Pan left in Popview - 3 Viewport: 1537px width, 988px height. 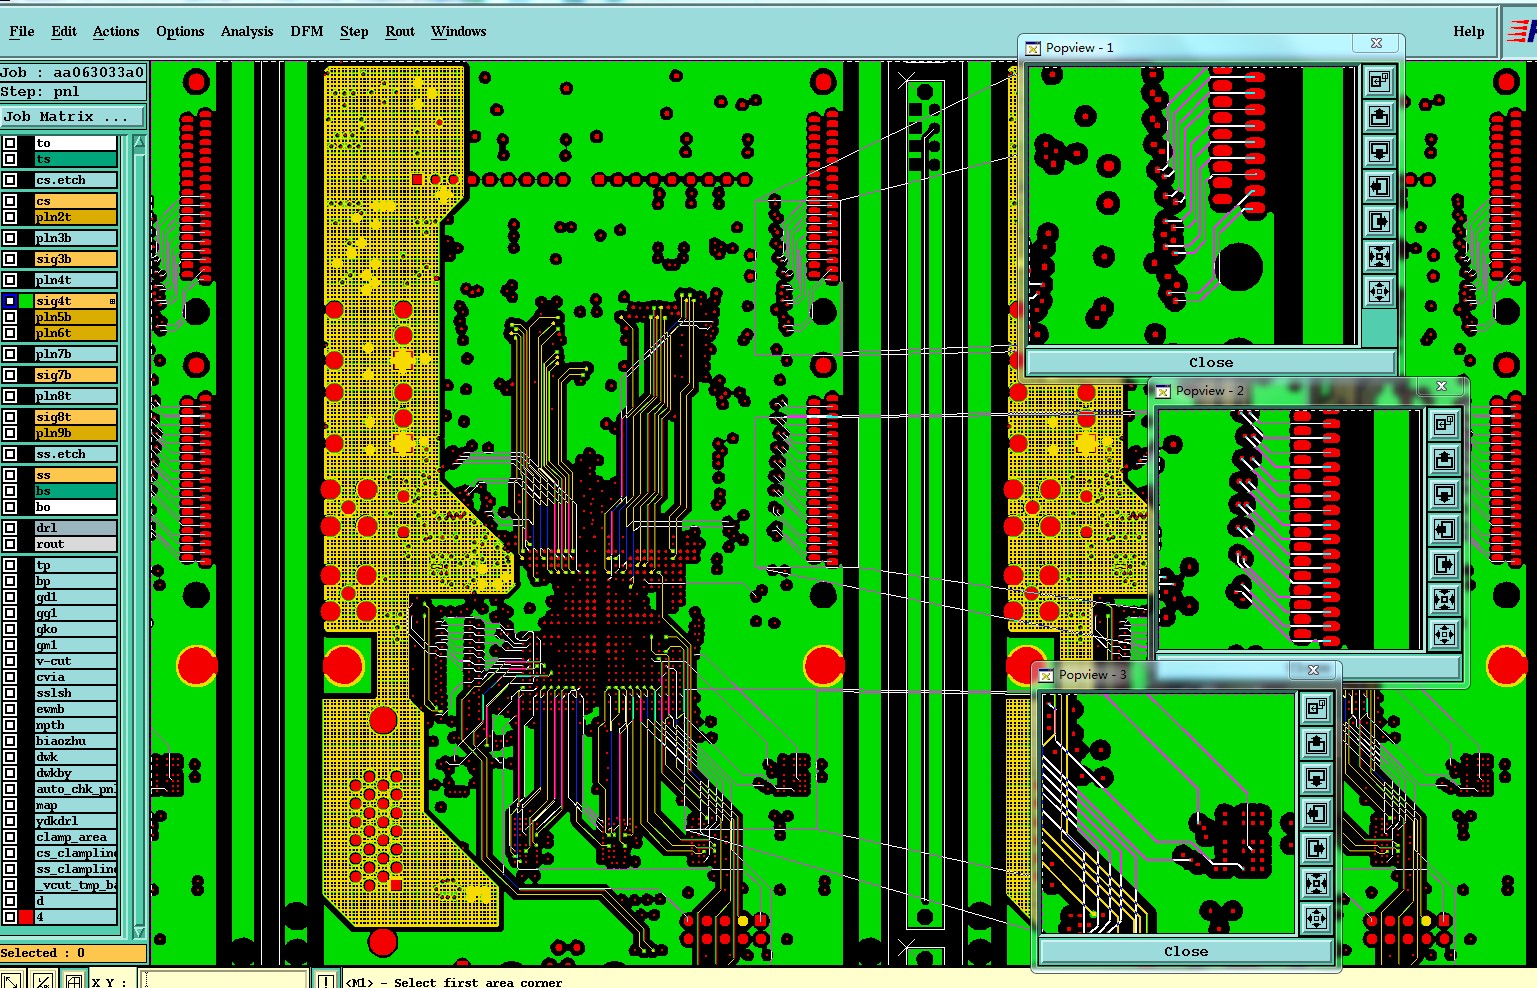pyautogui.click(x=1316, y=813)
